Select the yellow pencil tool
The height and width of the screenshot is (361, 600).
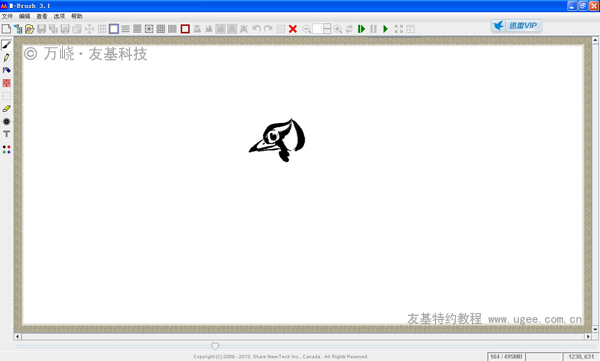7,57
